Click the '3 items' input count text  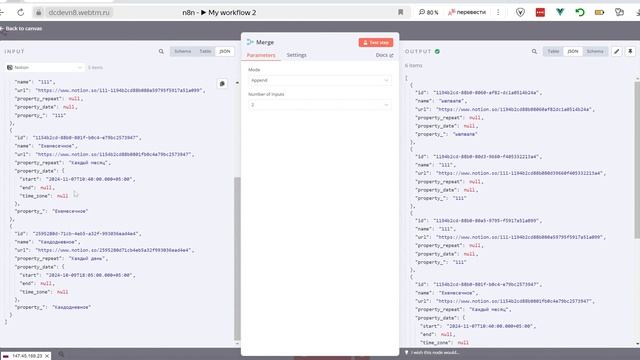click(96, 67)
